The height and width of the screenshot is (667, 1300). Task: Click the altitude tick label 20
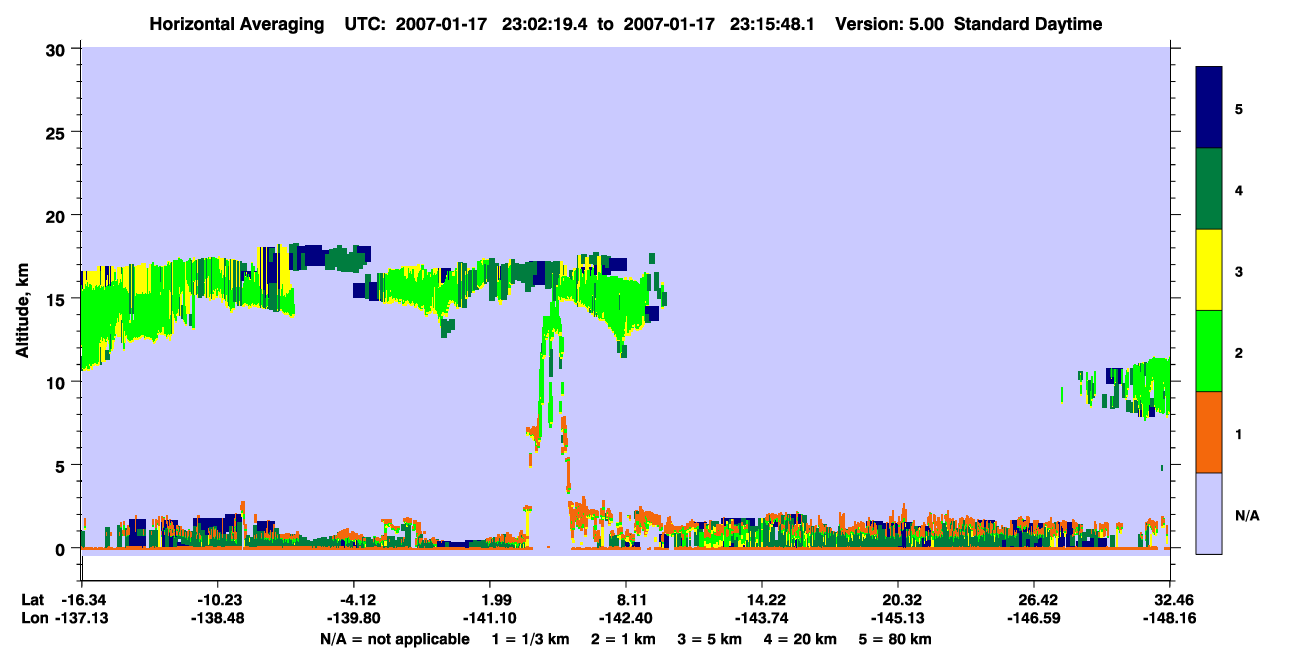(x=56, y=216)
